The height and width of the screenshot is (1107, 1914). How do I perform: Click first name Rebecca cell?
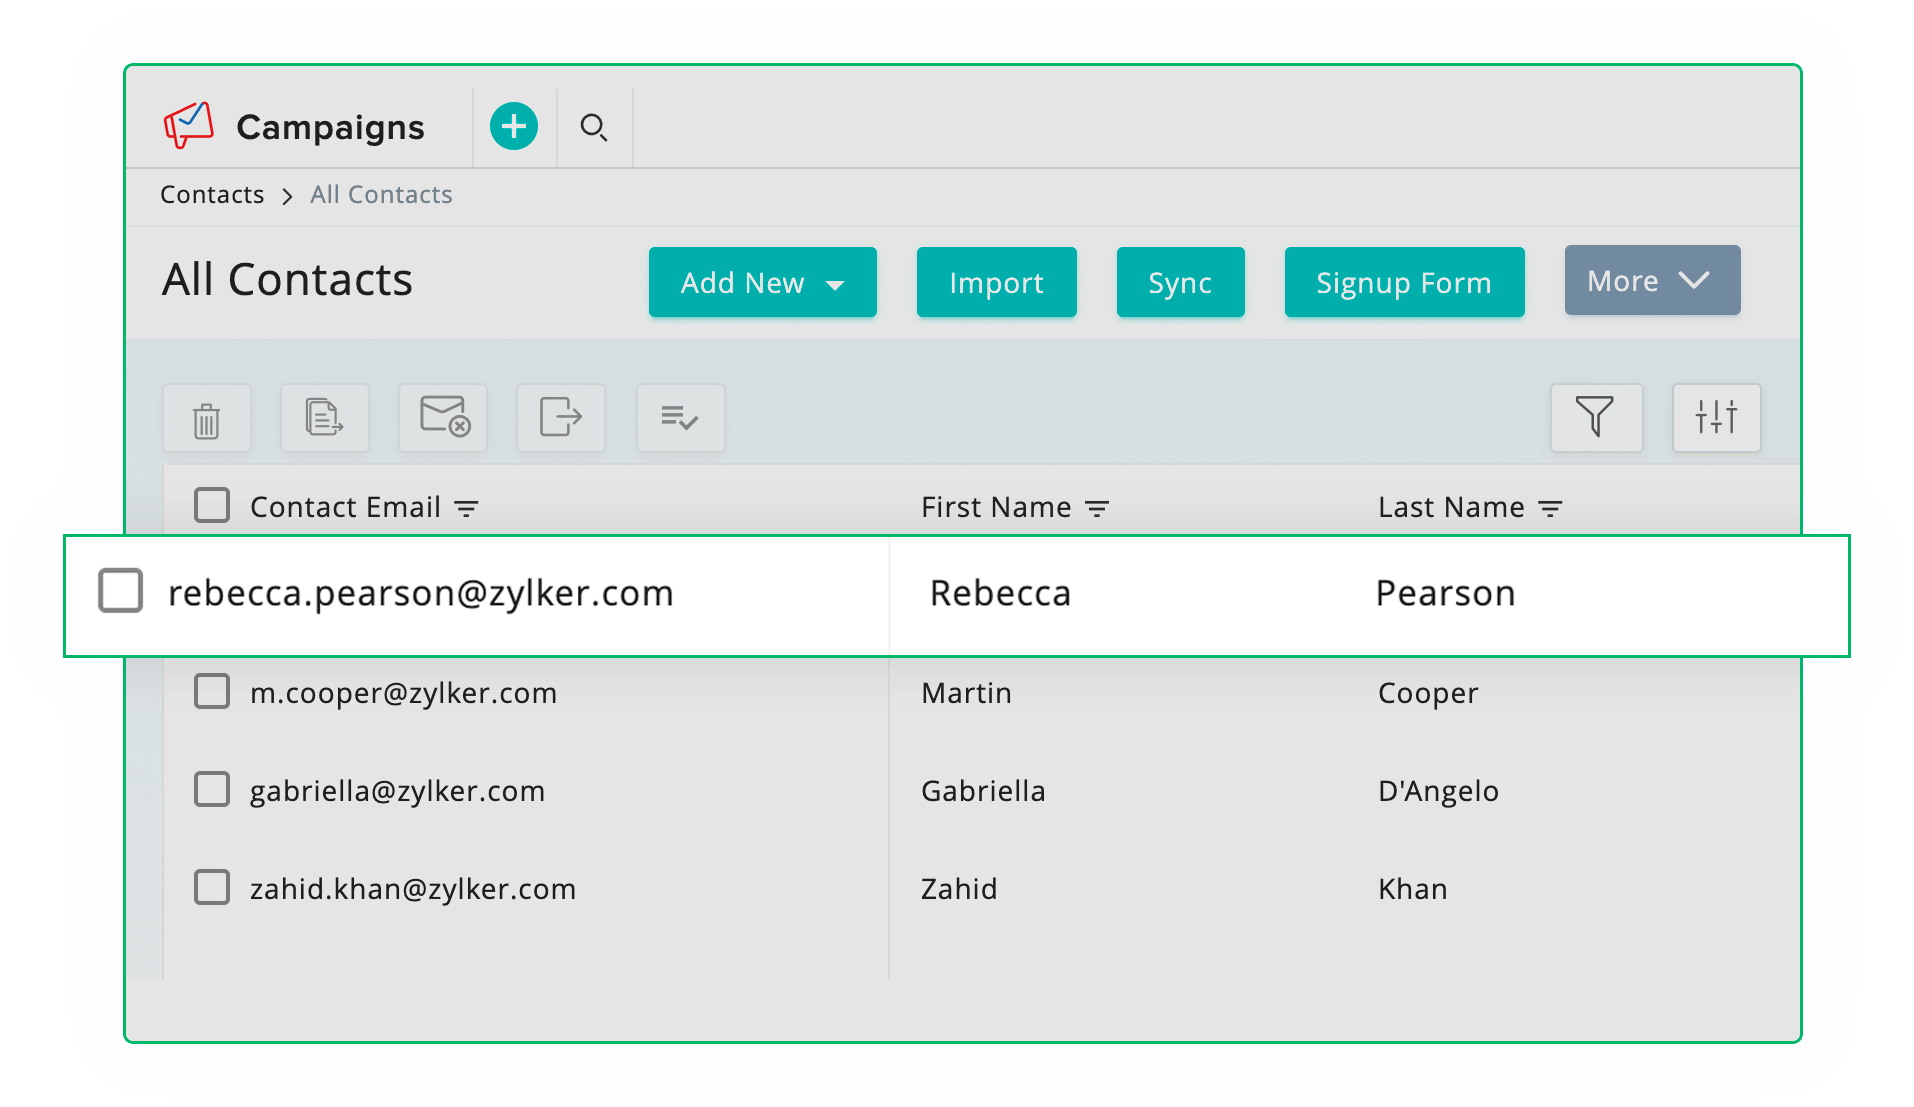[1001, 593]
